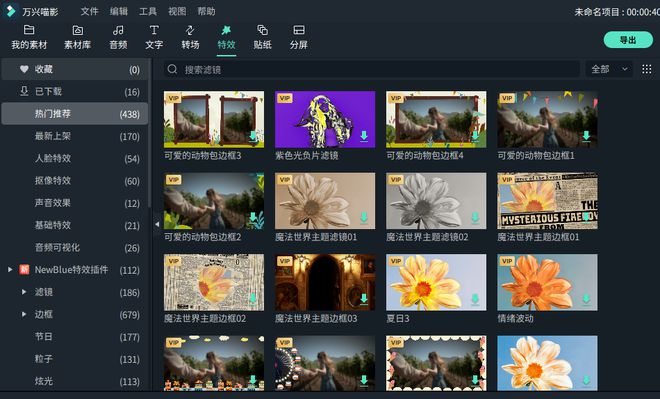Click the search magnifier icon
Image resolution: width=660 pixels, height=399 pixels.
pos(172,69)
